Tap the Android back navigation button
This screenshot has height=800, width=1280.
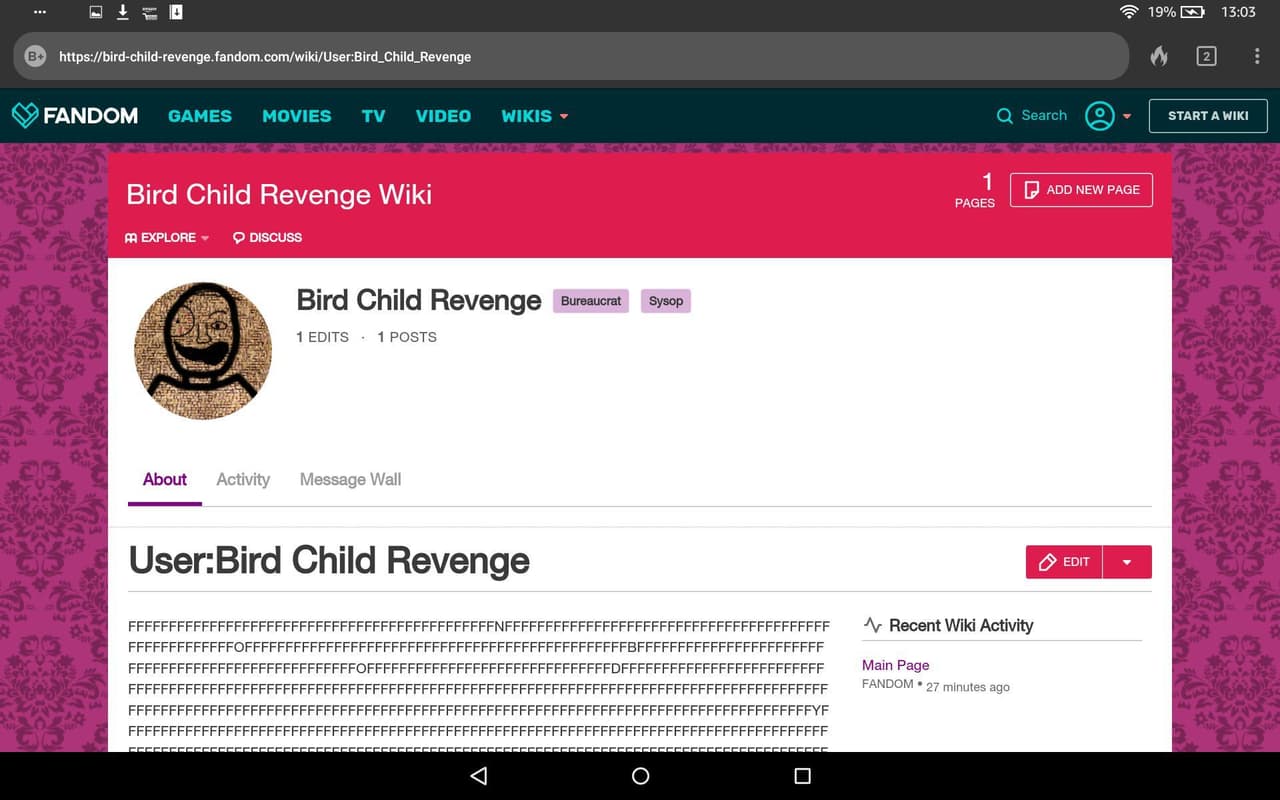[478, 776]
